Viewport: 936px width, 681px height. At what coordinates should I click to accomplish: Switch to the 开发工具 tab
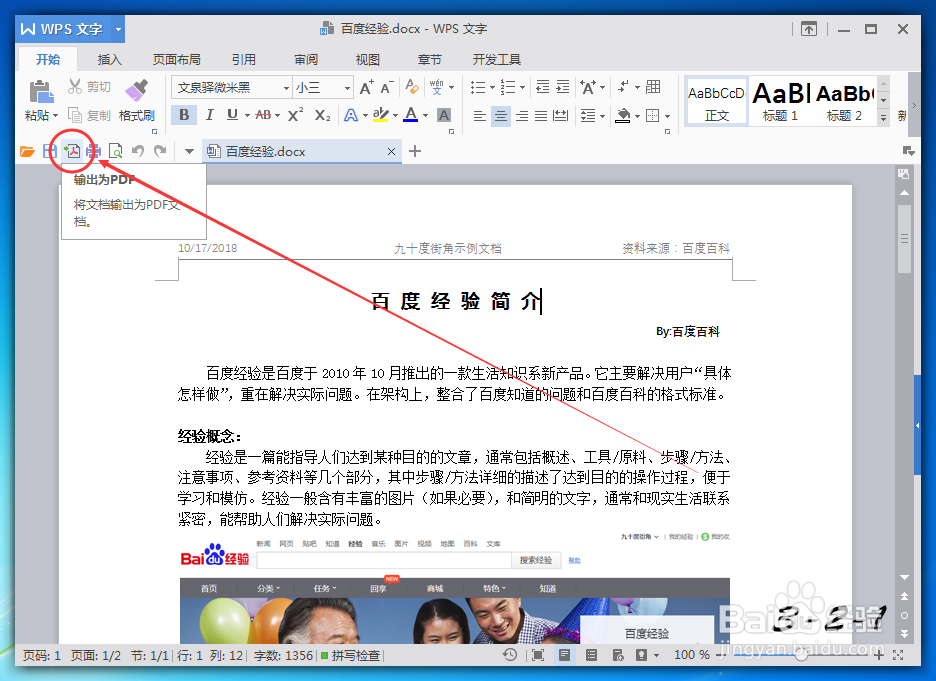pos(497,60)
